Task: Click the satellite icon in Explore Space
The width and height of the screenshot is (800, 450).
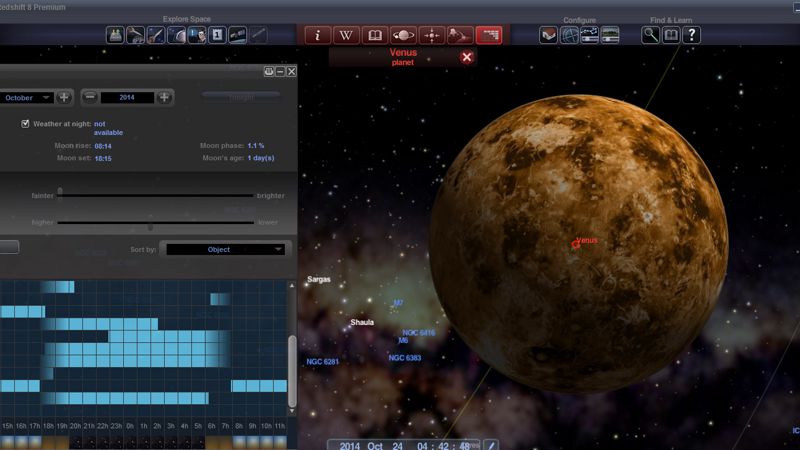Action: 238,35
